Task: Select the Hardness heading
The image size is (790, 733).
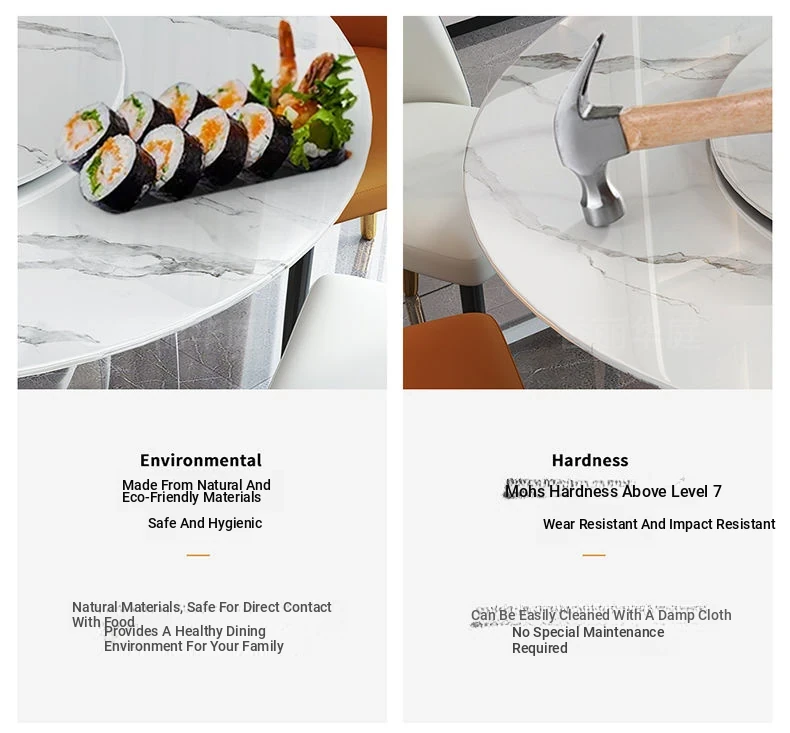Action: (590, 460)
